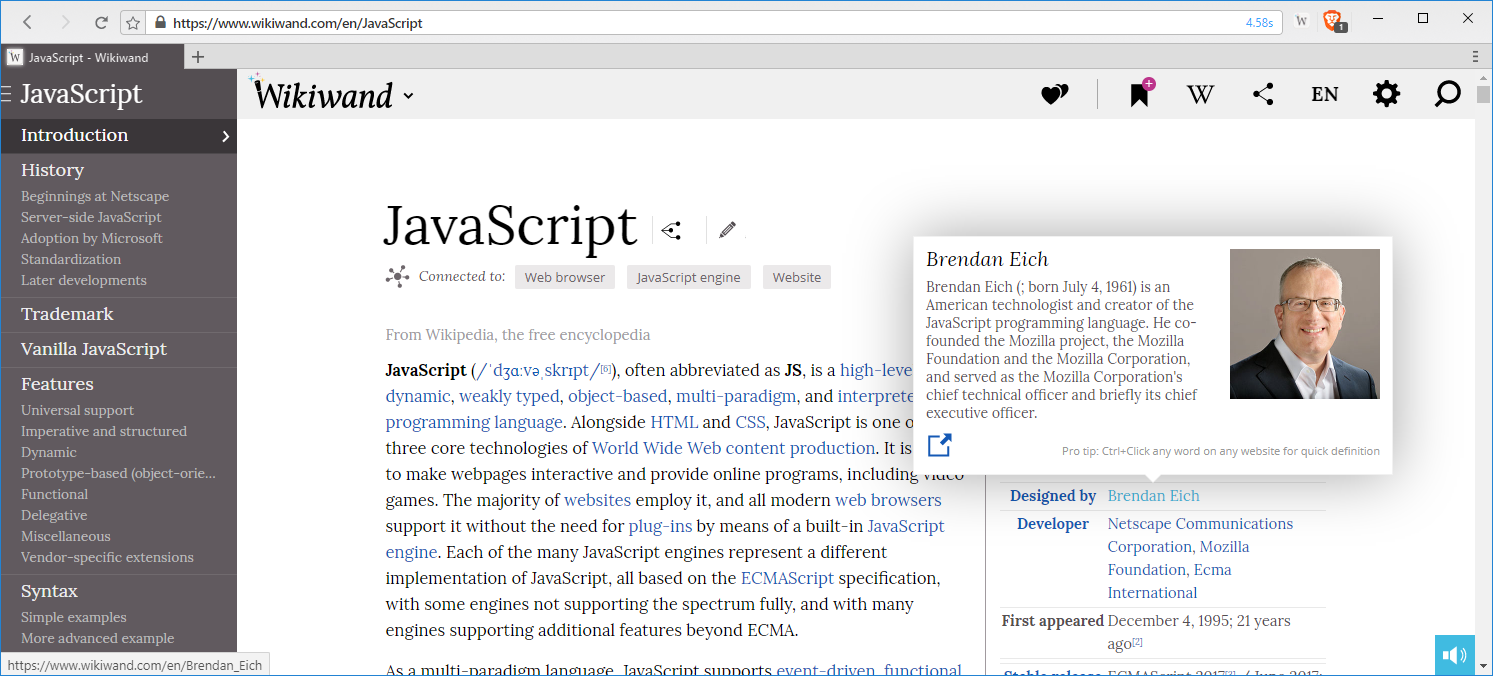1493x676 pixels.
Task: Click the Wikiwand extension W icon
Action: (x=1301, y=21)
